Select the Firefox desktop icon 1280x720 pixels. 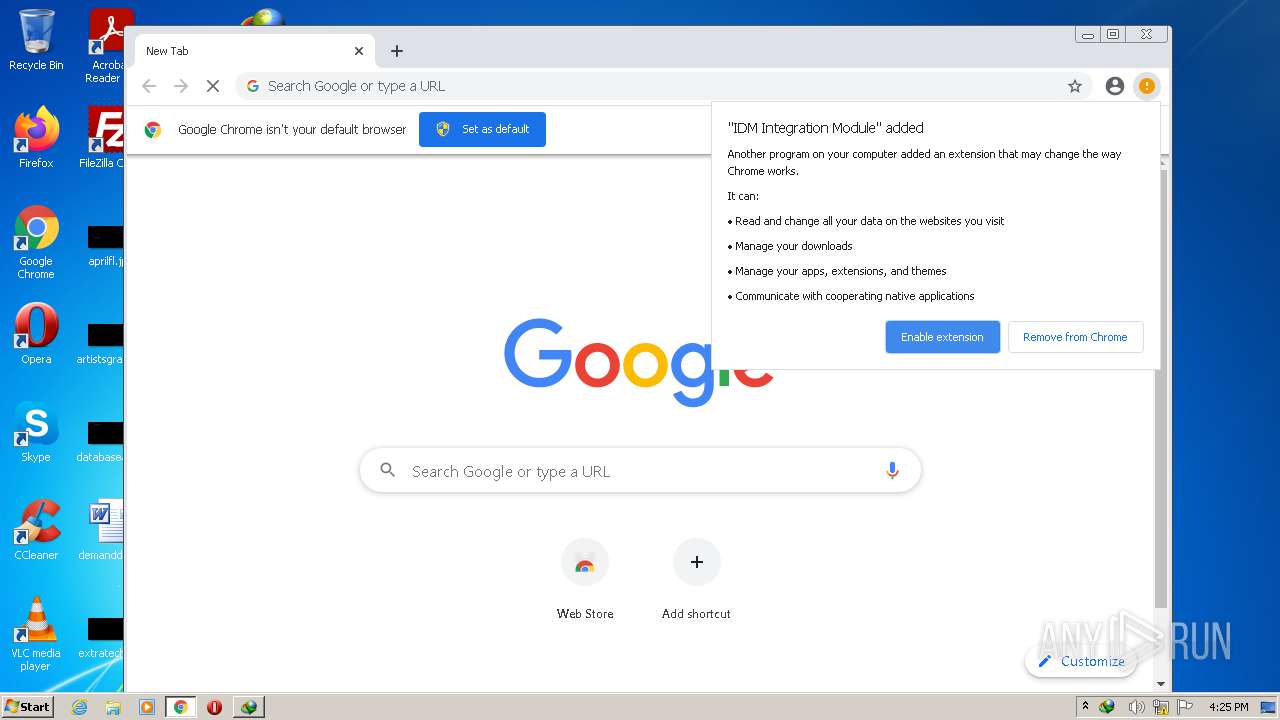point(36,137)
